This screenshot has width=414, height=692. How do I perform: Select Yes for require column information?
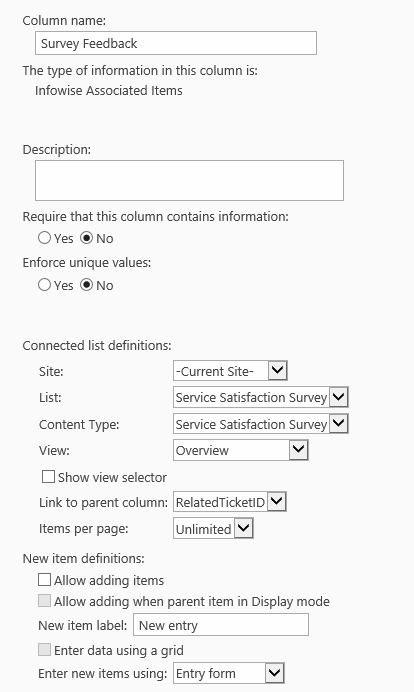[x=44, y=238]
